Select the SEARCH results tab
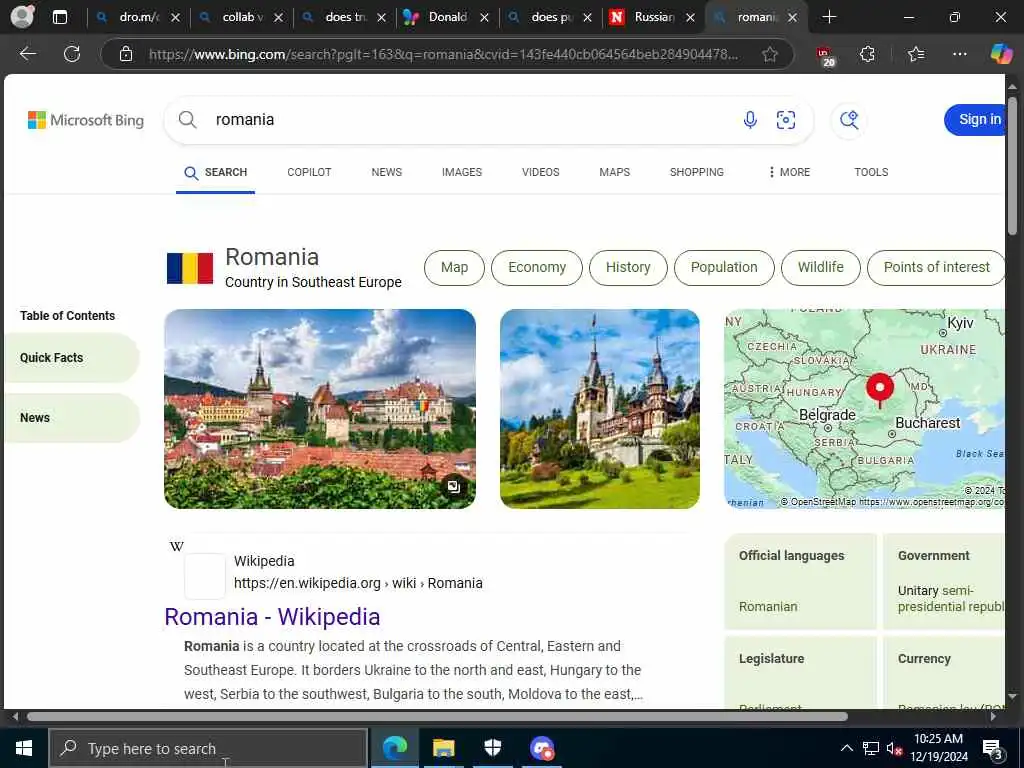Viewport: 1024px width, 768px height. pyautogui.click(x=216, y=173)
